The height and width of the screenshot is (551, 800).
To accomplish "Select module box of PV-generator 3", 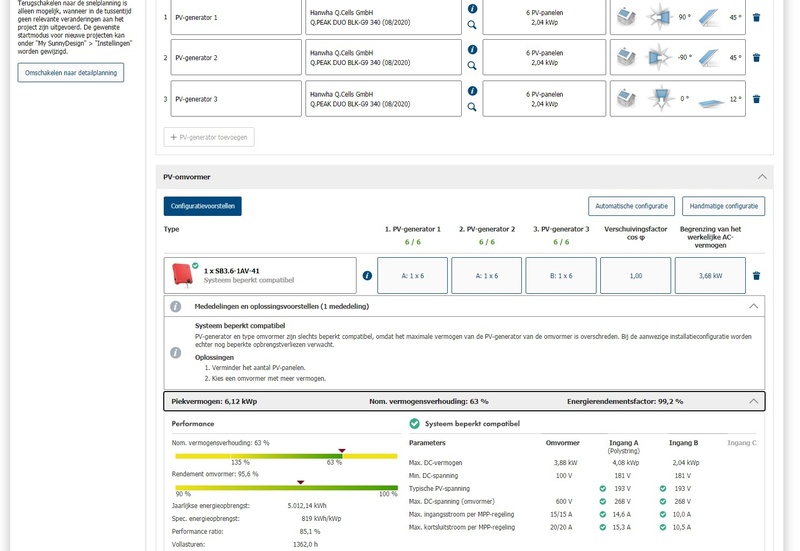I will [x=383, y=99].
